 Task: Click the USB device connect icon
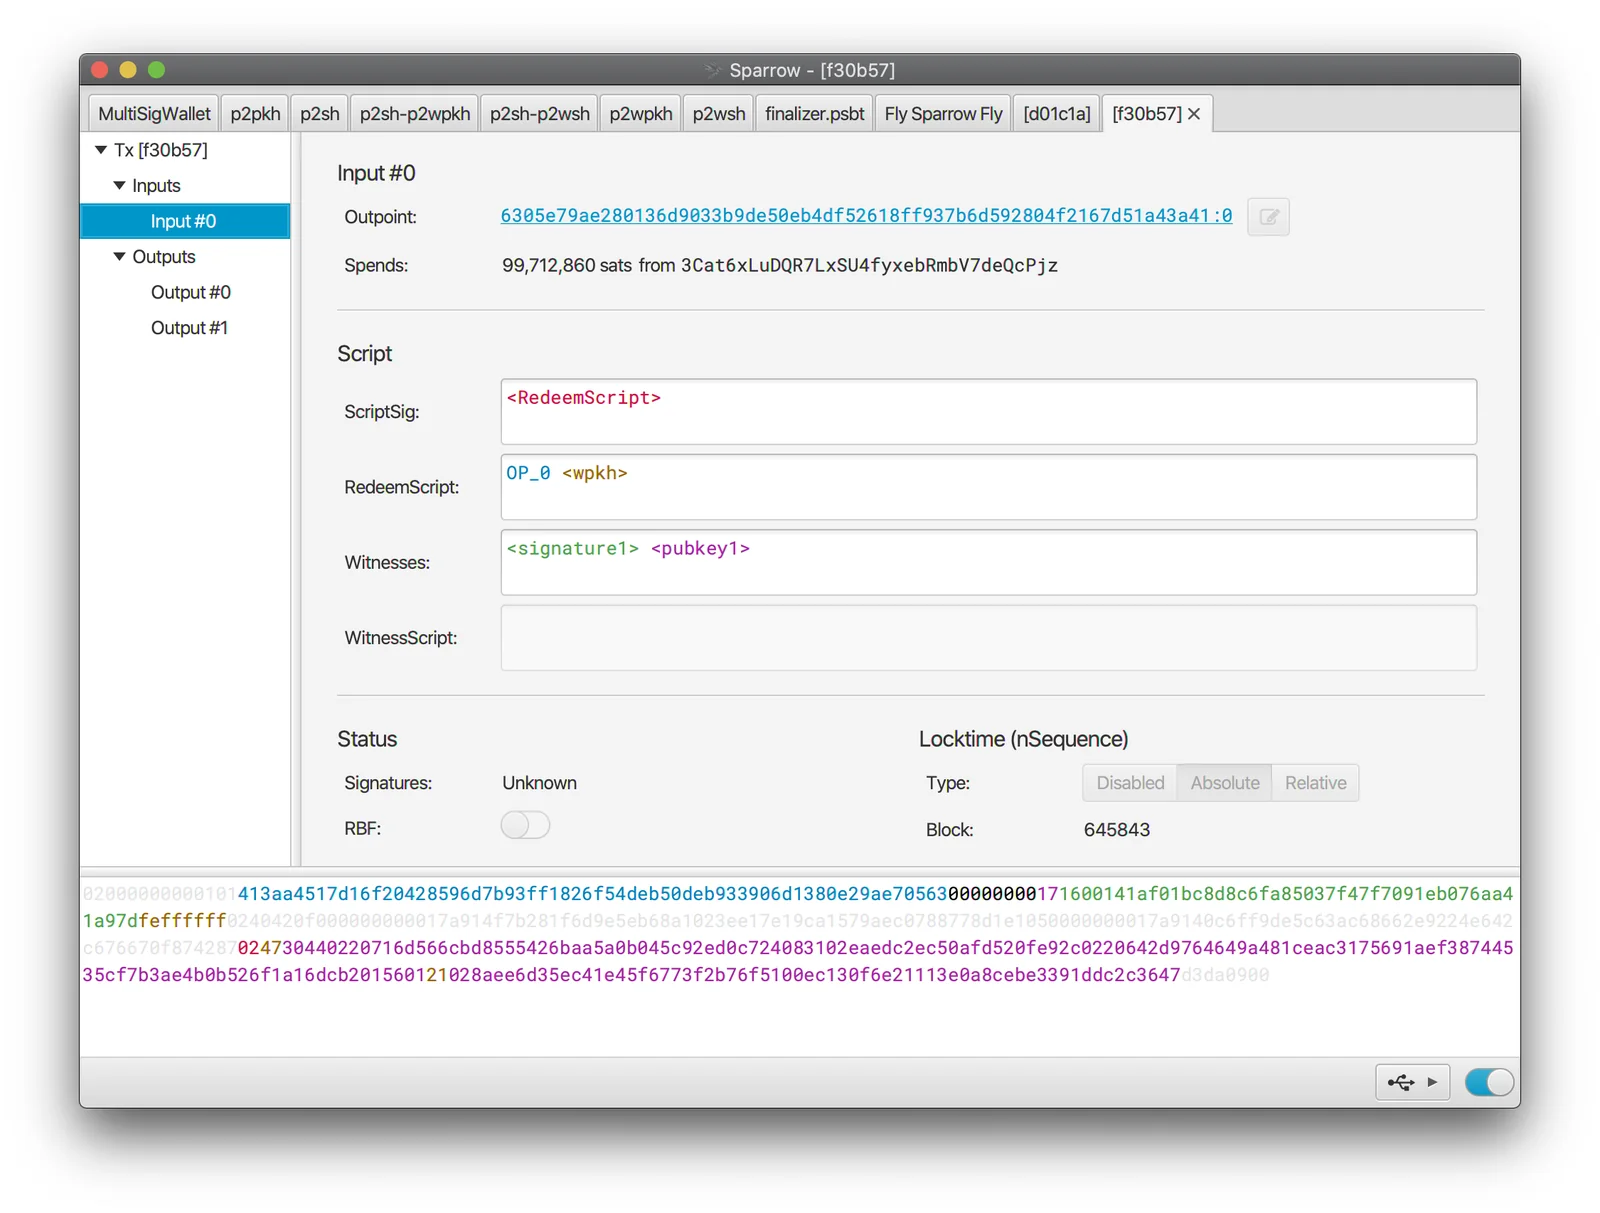pyautogui.click(x=1401, y=1082)
